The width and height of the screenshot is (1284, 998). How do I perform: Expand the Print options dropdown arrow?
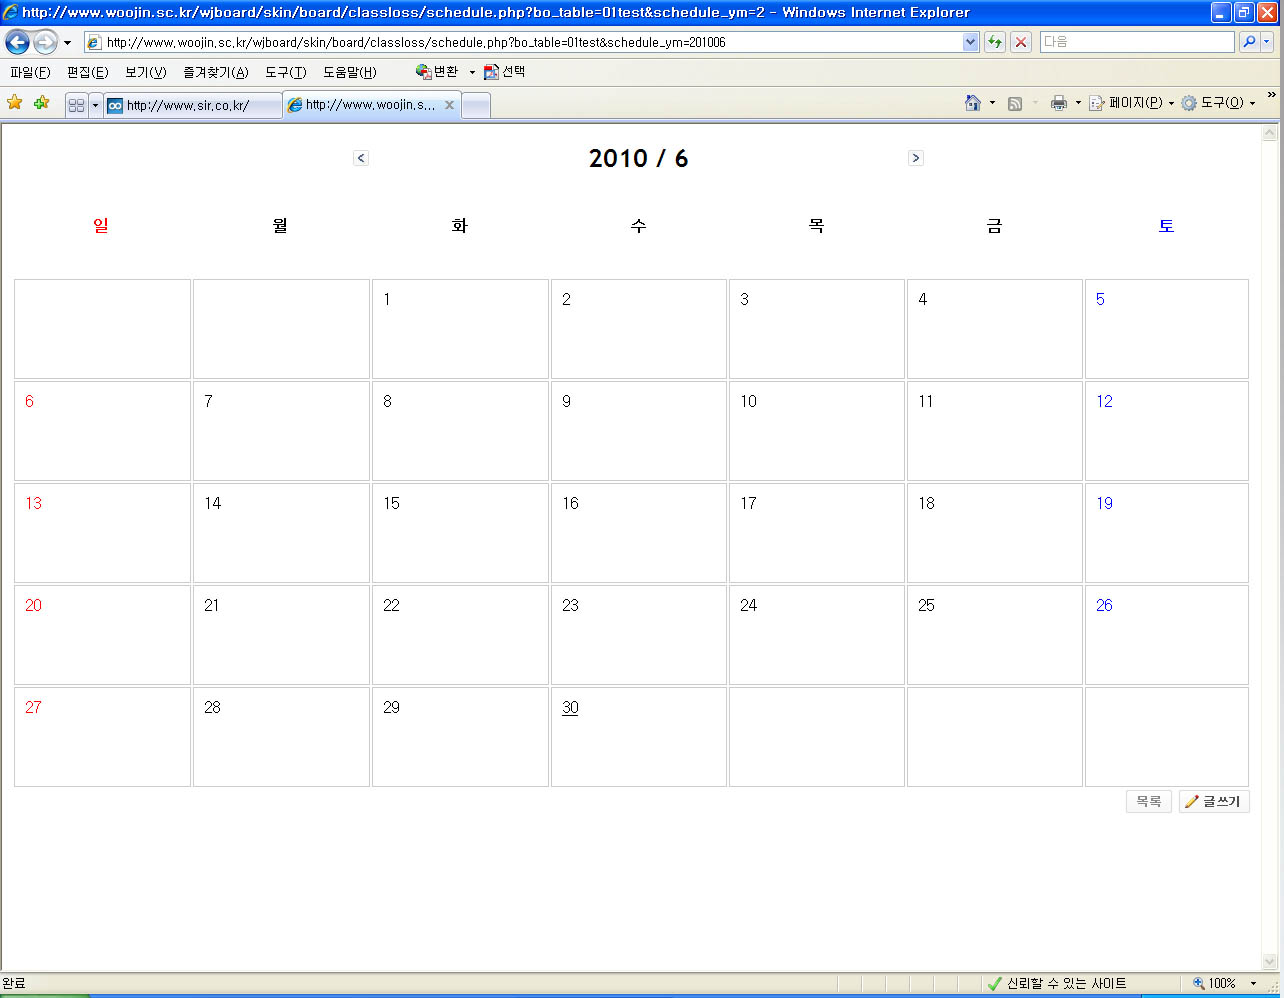(x=1078, y=104)
